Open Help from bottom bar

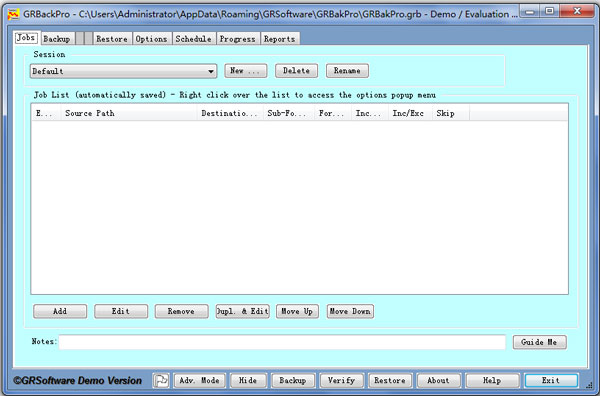pos(492,380)
